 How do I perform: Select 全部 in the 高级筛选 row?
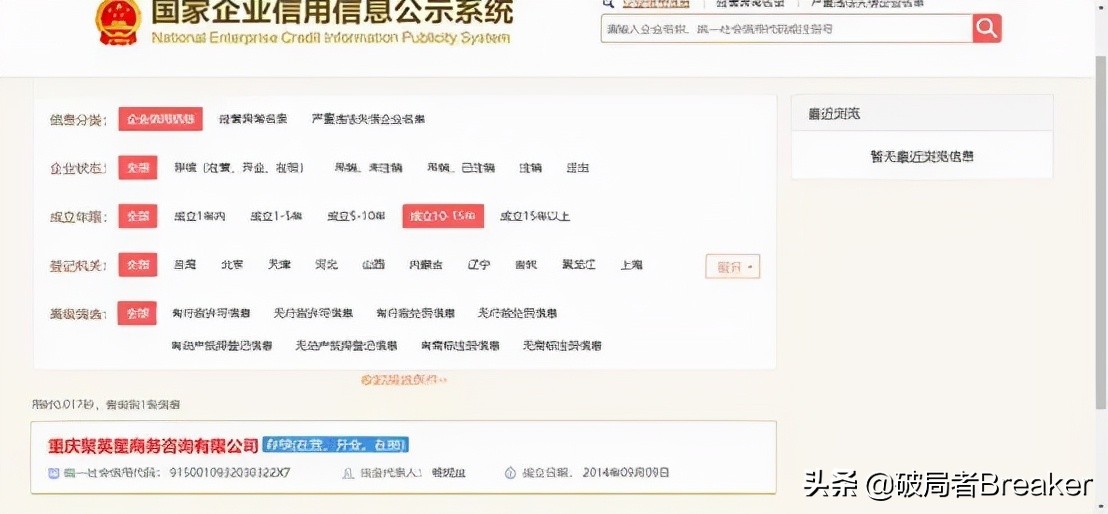click(138, 313)
